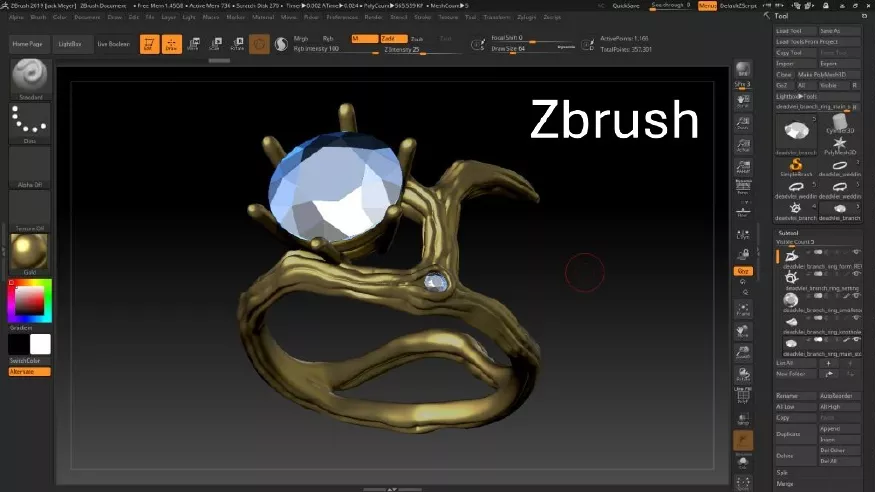875x492 pixels.
Task: Toggle the Floor grid button
Action: (x=743, y=211)
